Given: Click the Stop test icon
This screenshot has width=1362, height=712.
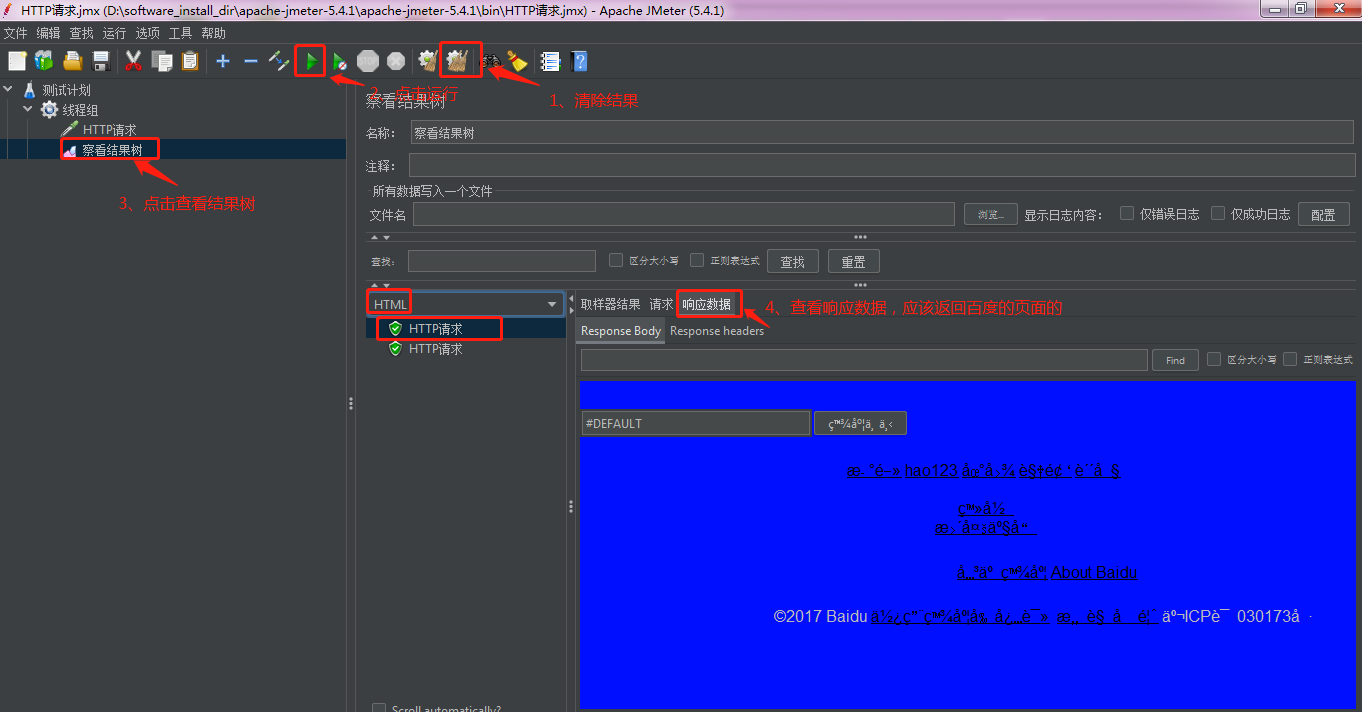Looking at the screenshot, I should [368, 60].
